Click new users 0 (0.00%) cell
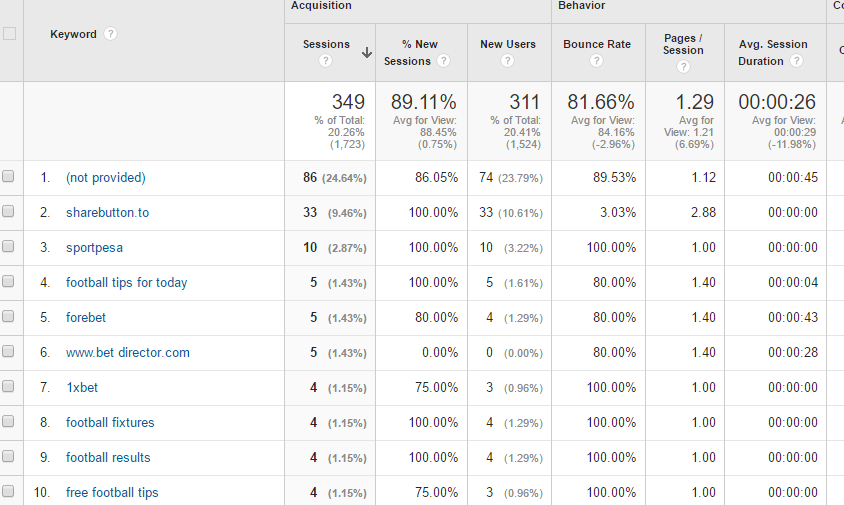The width and height of the screenshot is (844, 505). pos(514,353)
